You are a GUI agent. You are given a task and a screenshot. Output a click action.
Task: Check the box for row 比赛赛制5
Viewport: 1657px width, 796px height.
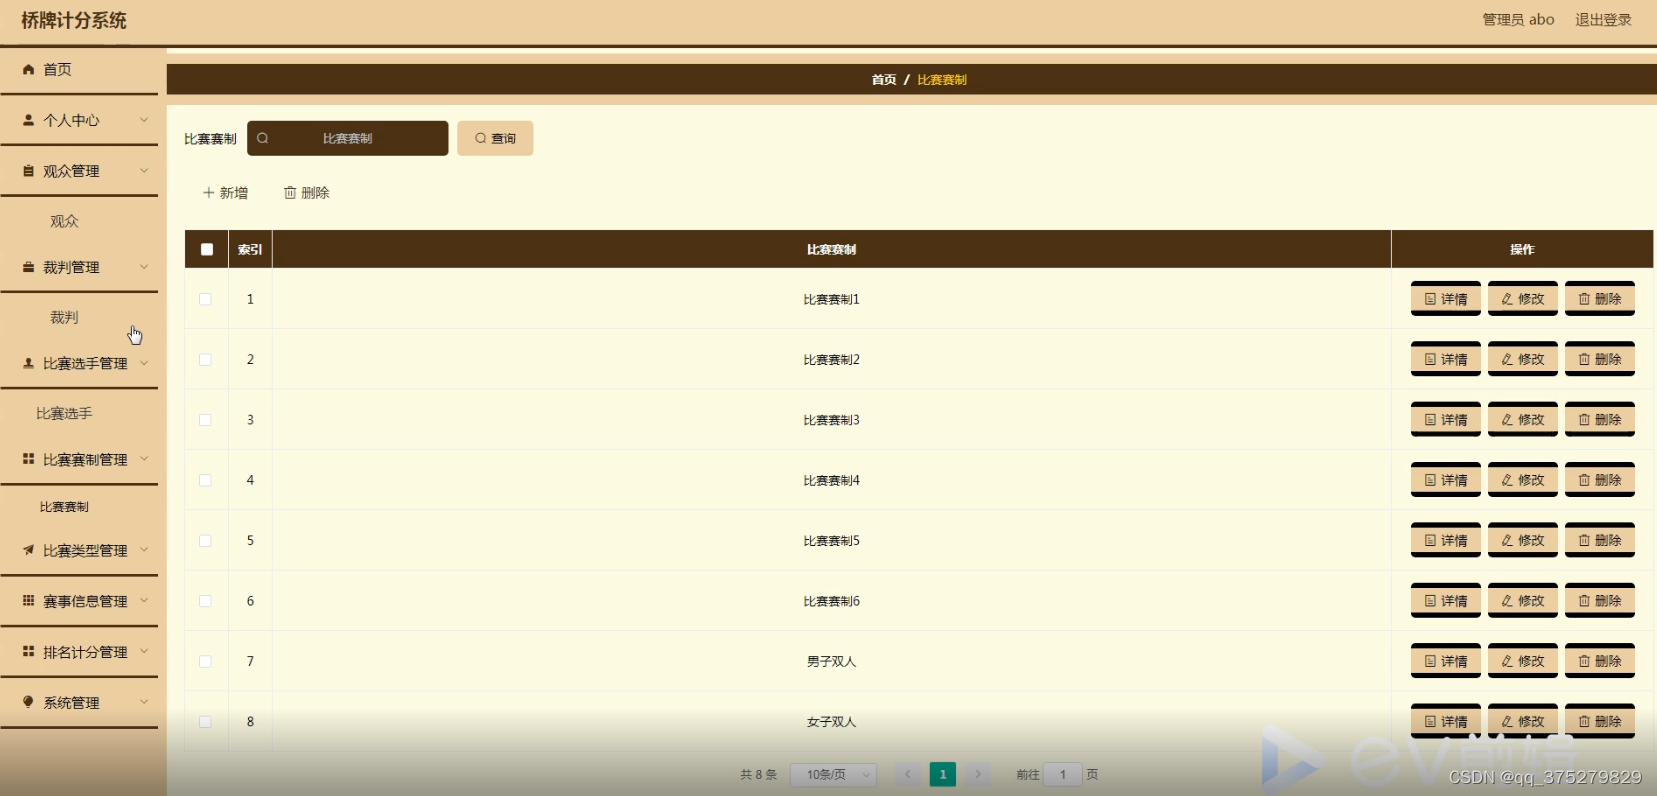[205, 540]
